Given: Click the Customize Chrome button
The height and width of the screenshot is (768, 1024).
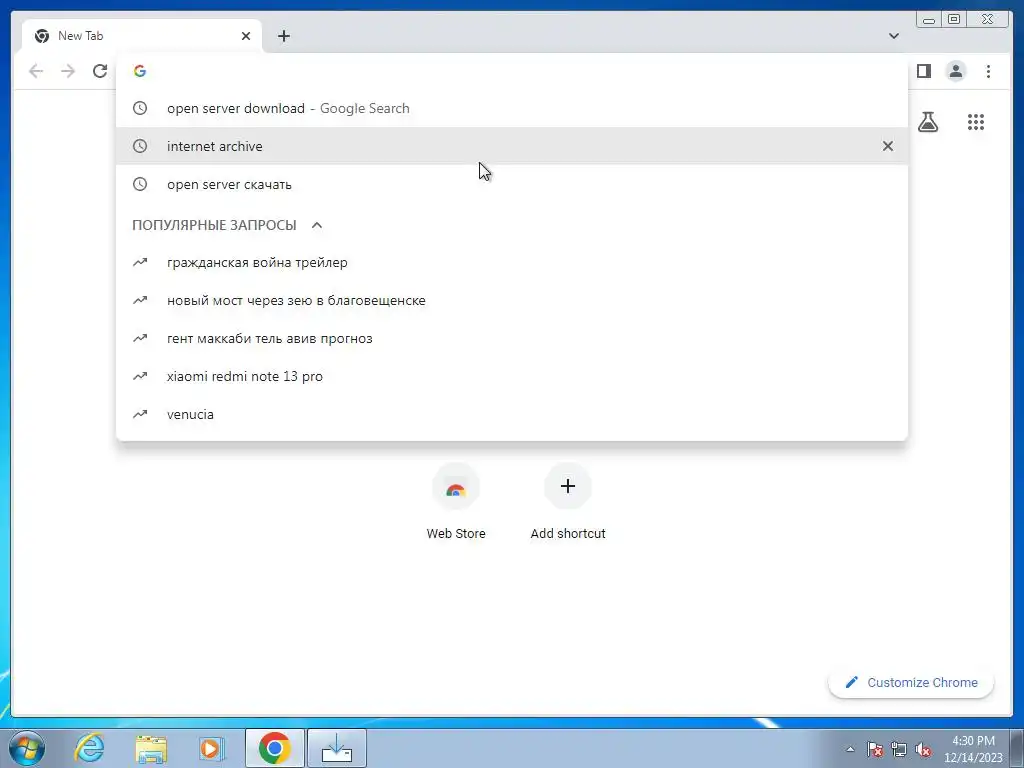Looking at the screenshot, I should [x=911, y=682].
